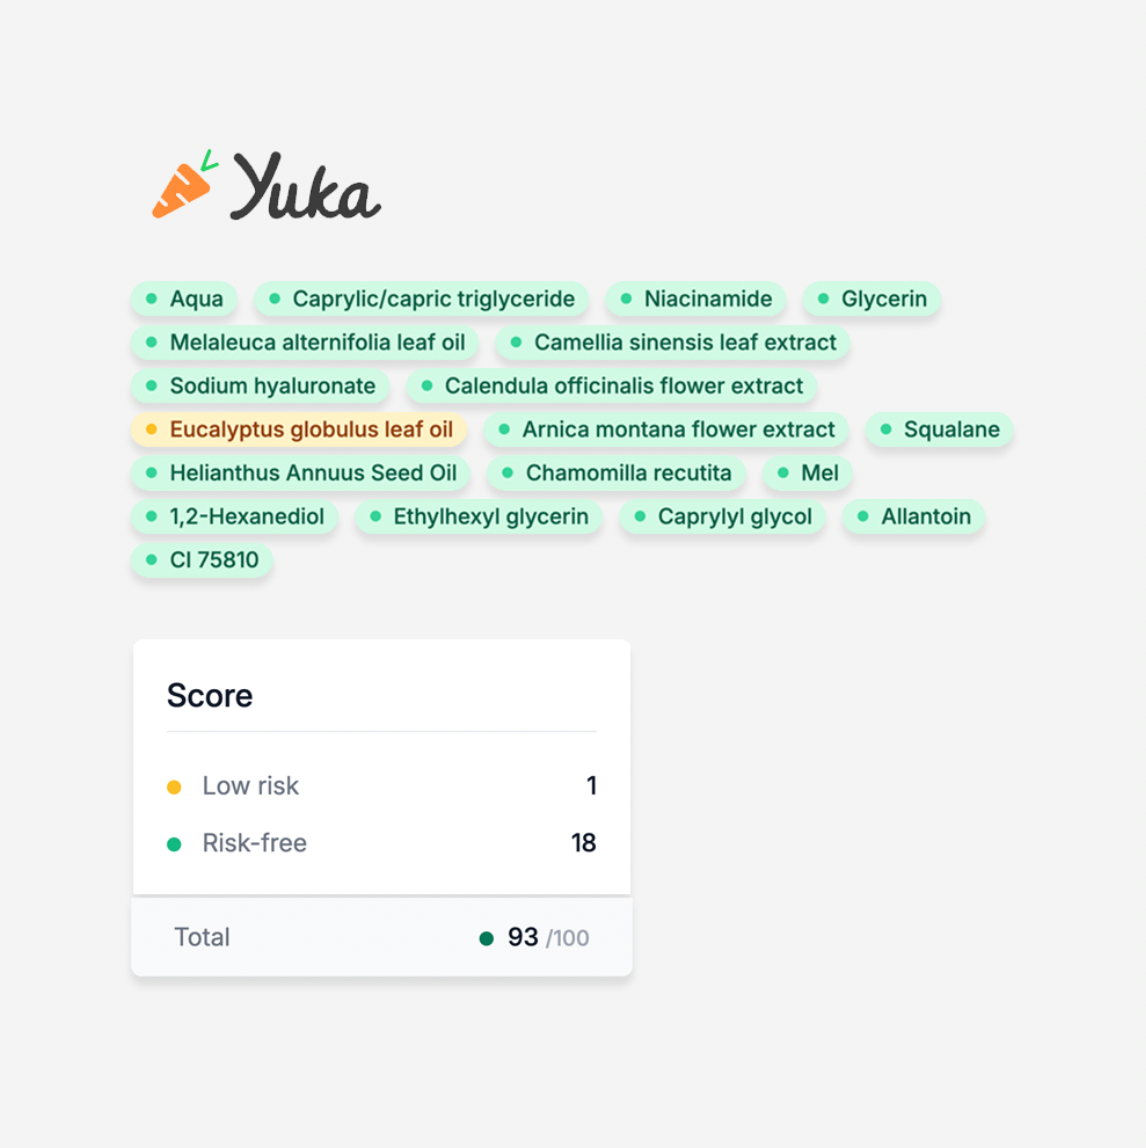Open Helianthus Annuus Seed Oil chip
The width and height of the screenshot is (1146, 1148).
[300, 473]
